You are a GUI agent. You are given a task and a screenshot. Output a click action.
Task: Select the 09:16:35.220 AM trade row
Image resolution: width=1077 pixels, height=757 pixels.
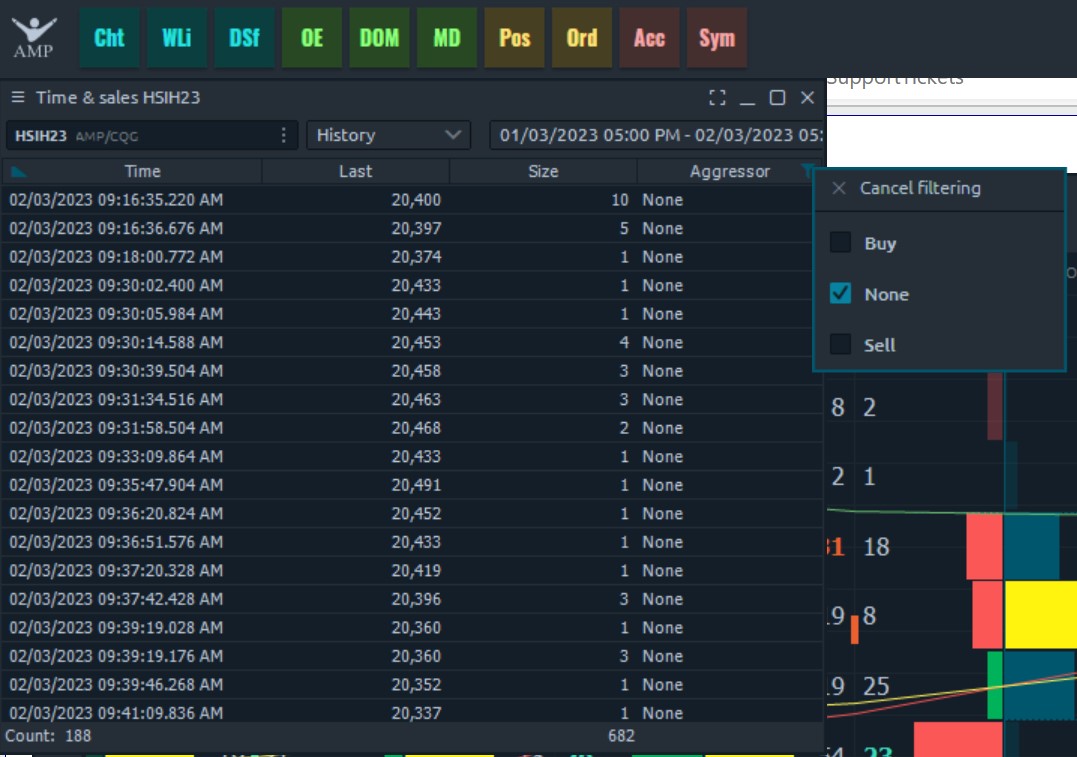412,200
